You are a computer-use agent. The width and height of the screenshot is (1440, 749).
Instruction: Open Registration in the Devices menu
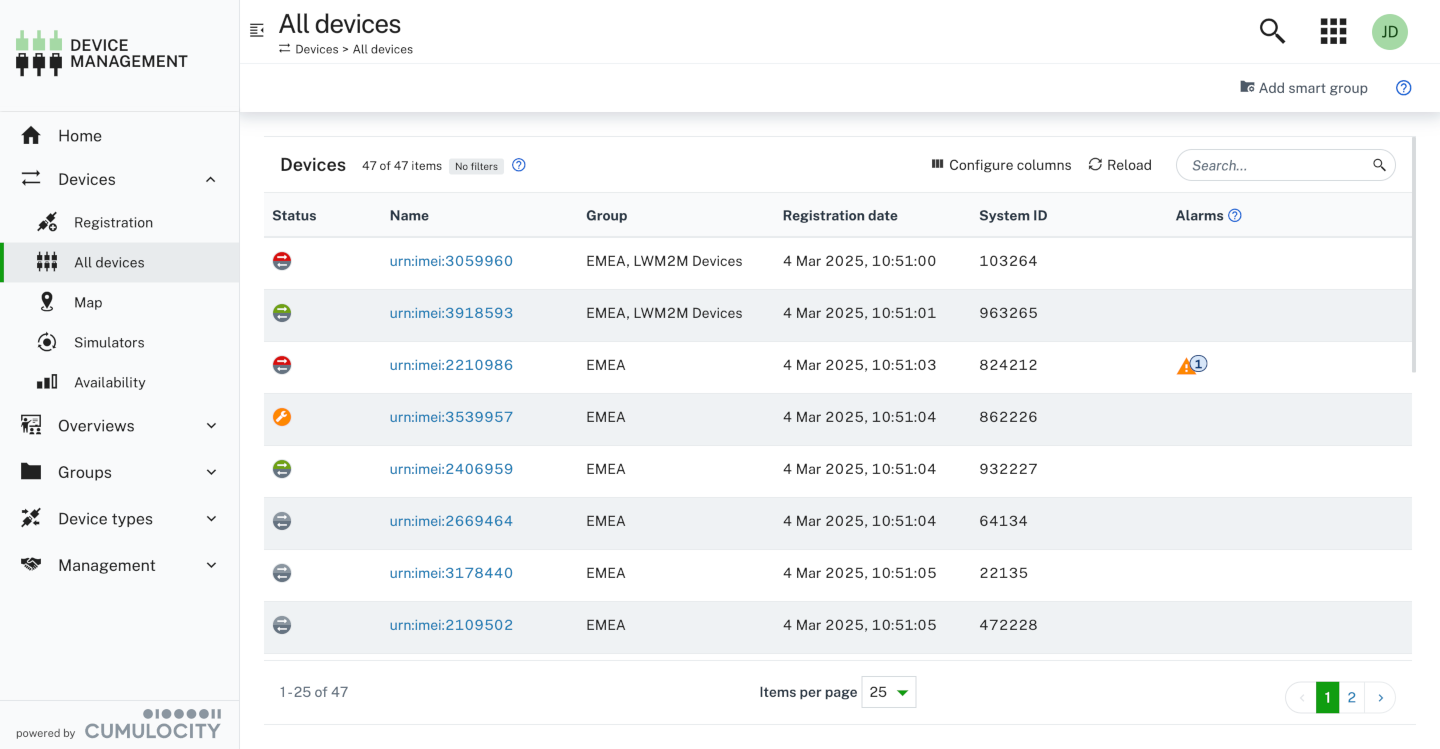click(x=113, y=223)
